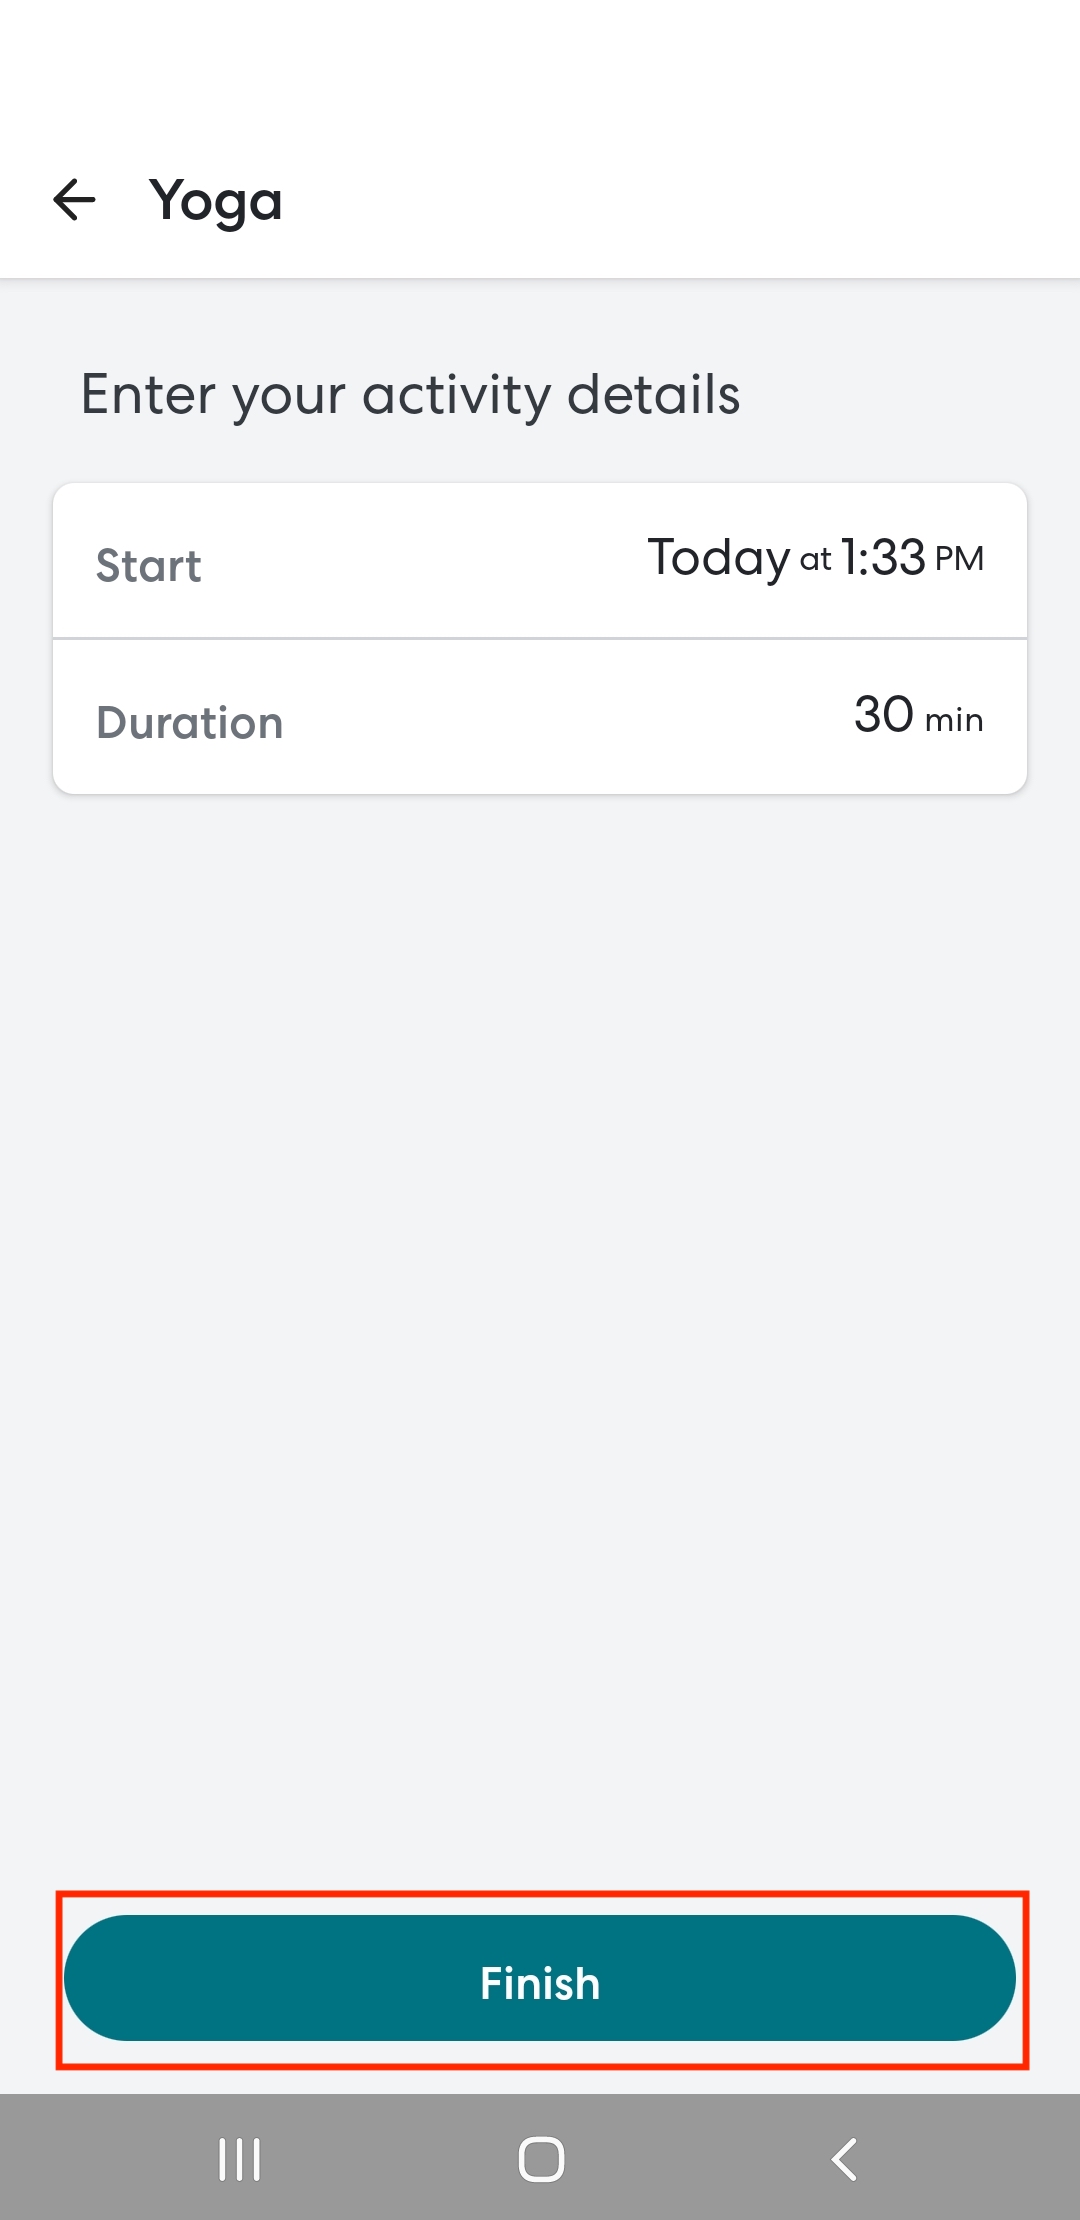
Task: Open the recent apps navigation button
Action: (240, 2159)
